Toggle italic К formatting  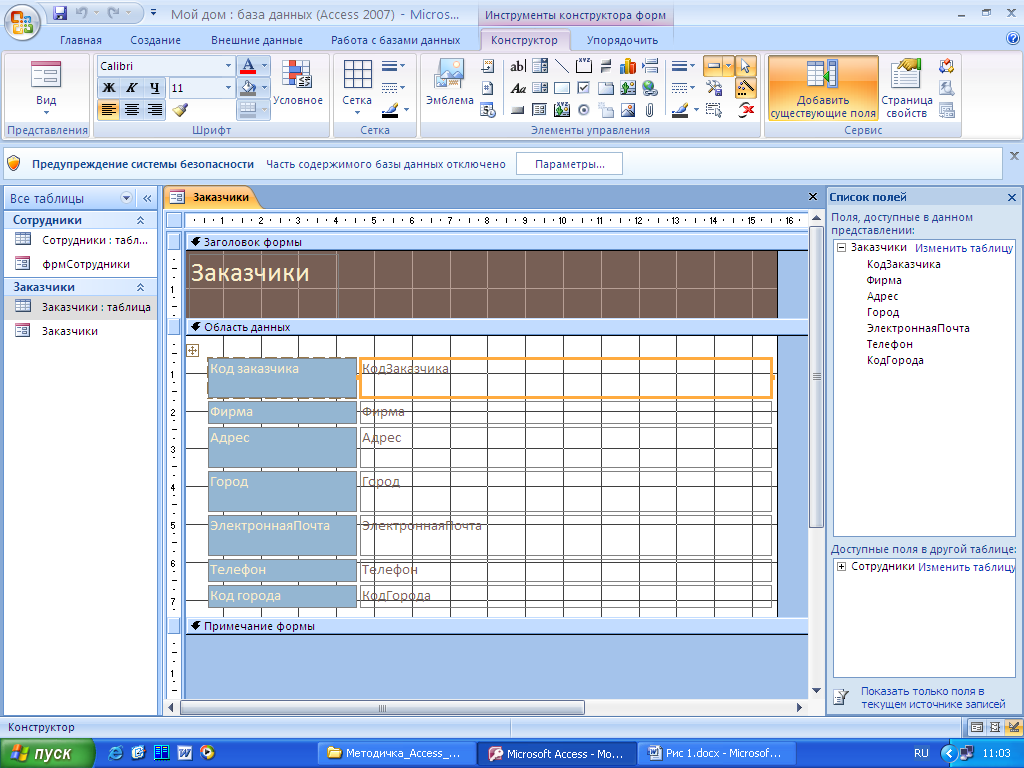132,88
